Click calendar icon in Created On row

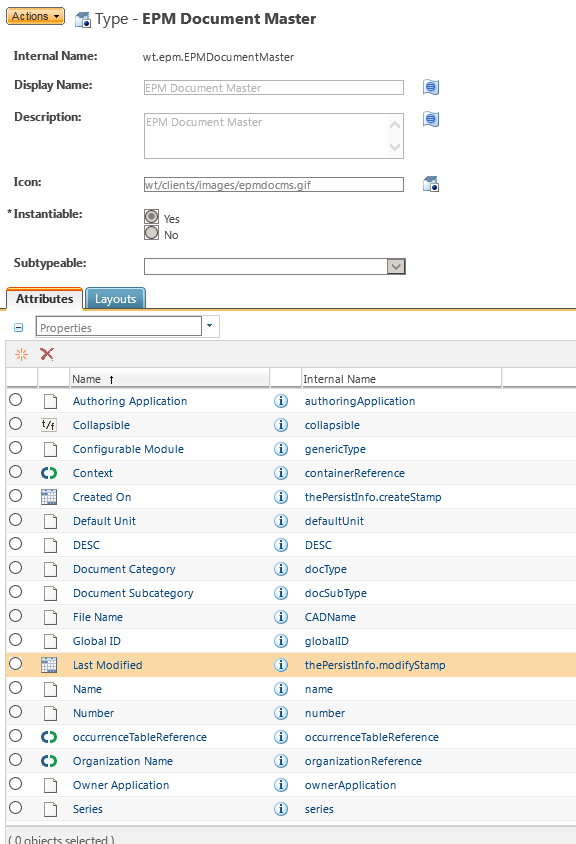pyautogui.click(x=49, y=497)
